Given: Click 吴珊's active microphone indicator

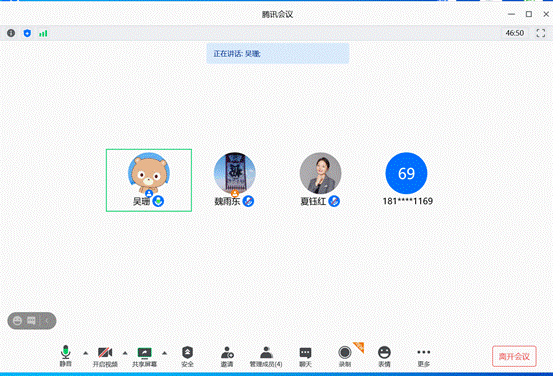Looking at the screenshot, I should pos(158,201).
